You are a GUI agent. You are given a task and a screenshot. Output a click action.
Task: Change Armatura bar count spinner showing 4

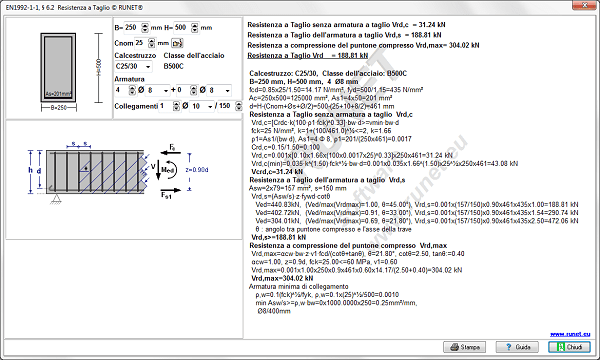[x=132, y=90]
